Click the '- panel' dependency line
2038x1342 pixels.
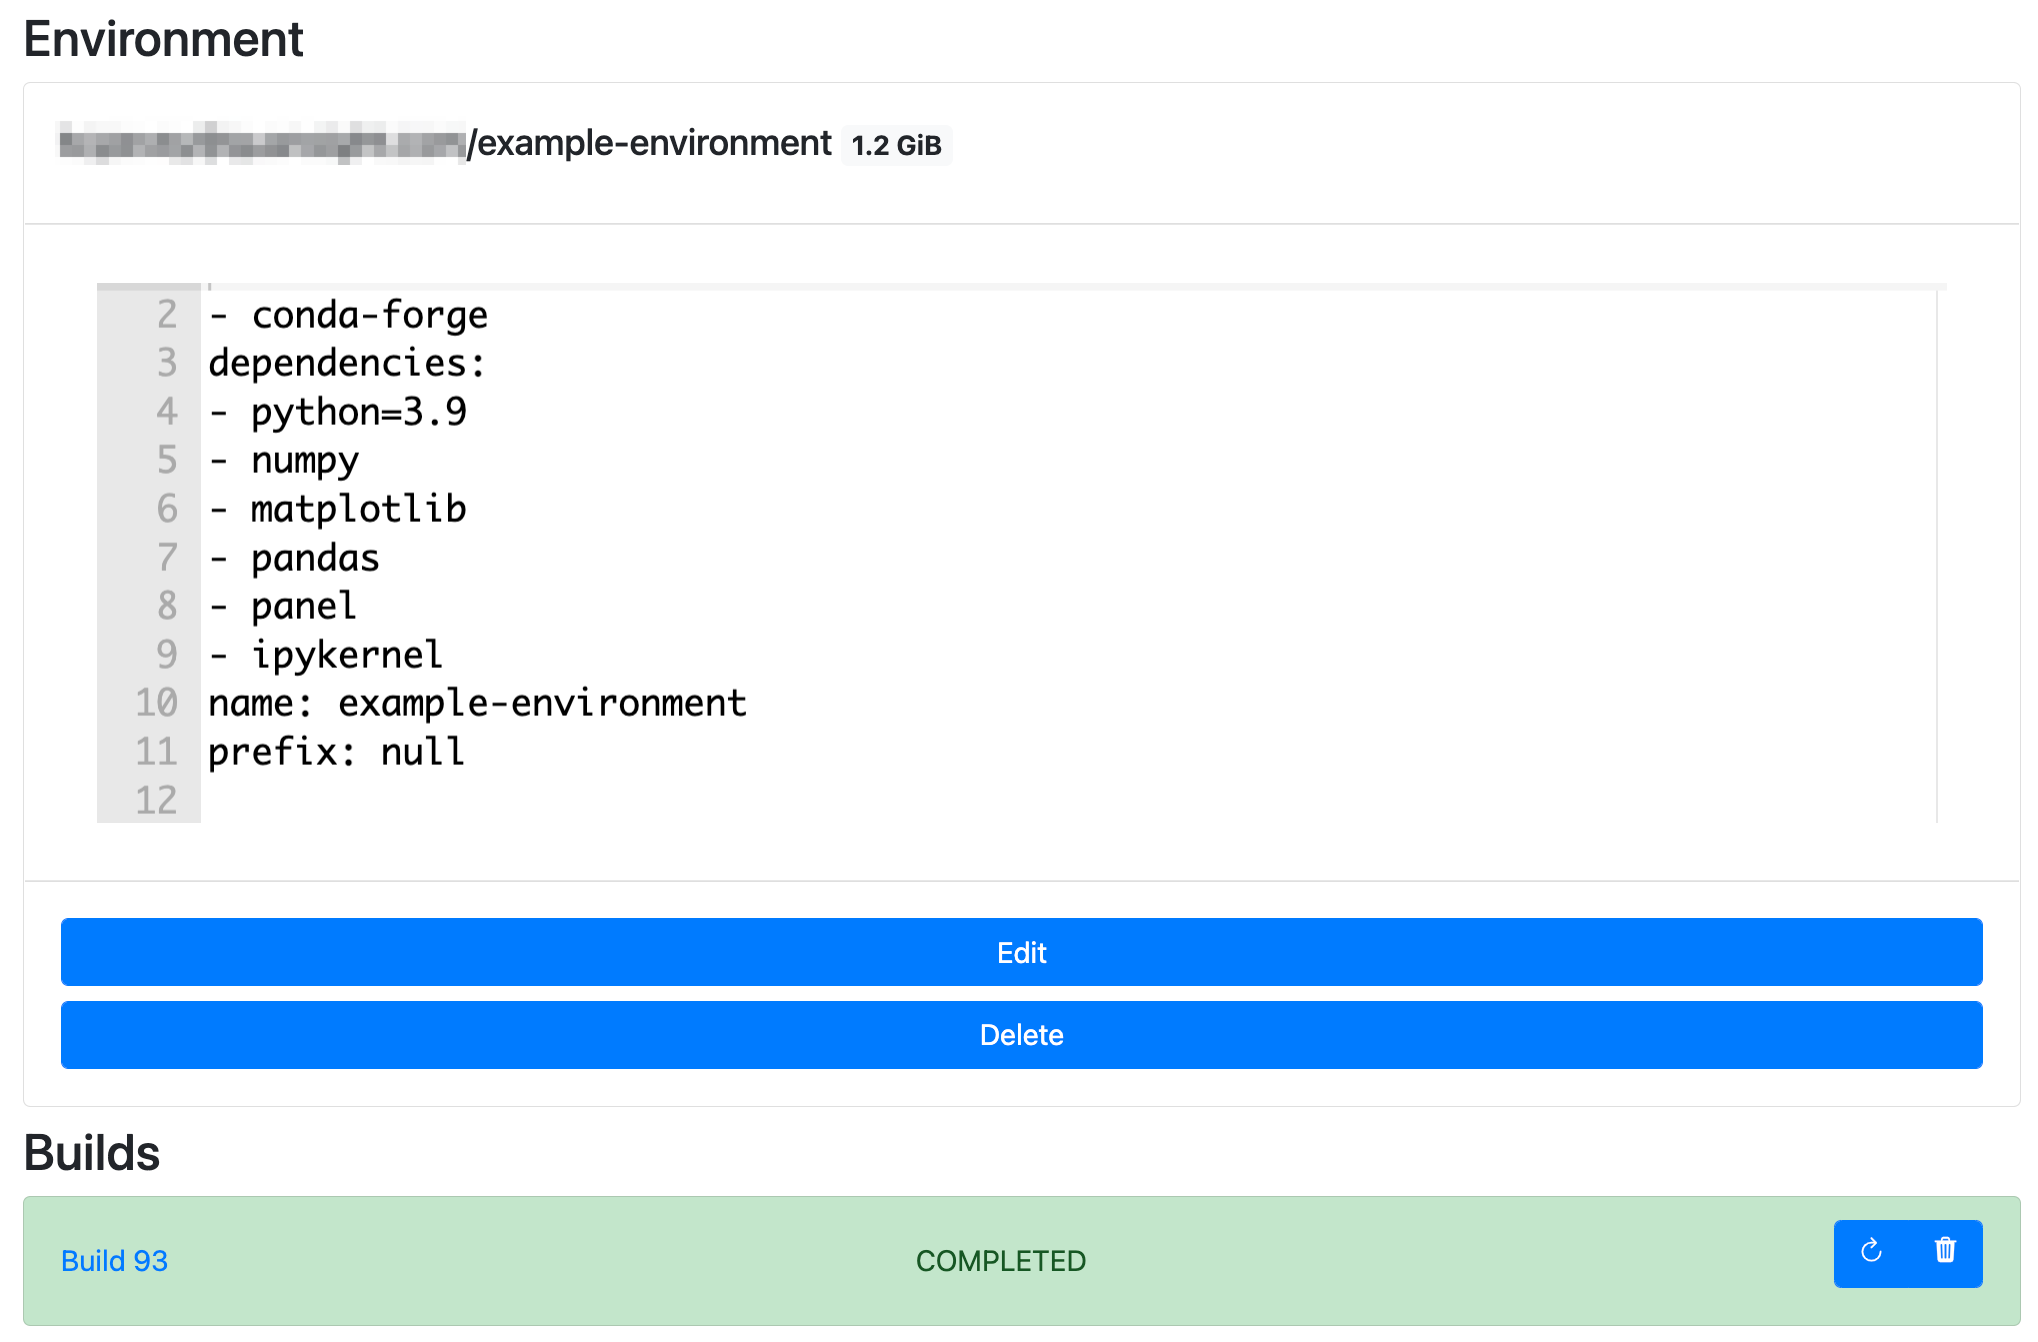point(283,606)
